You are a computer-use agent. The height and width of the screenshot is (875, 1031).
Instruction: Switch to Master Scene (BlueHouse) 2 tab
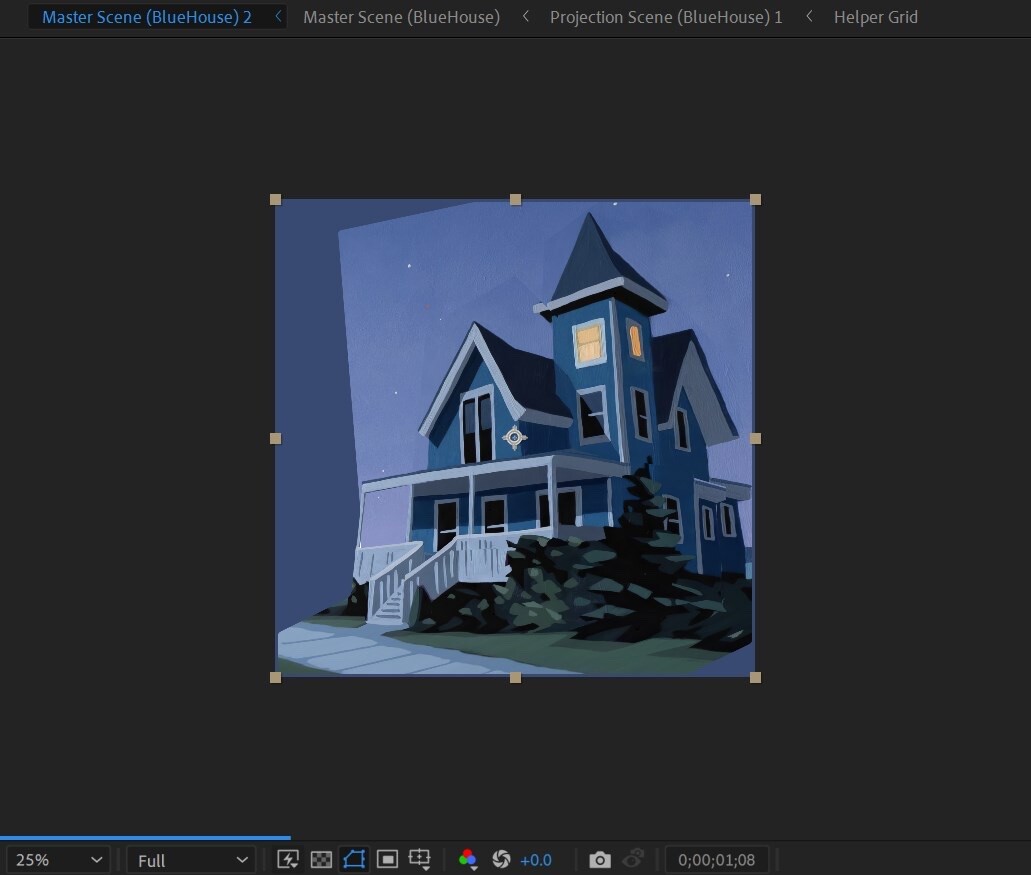coord(147,17)
